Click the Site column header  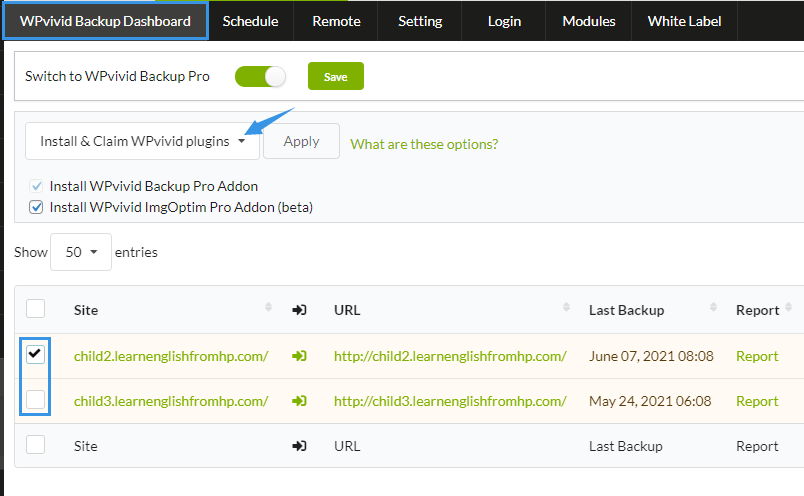[x=86, y=310]
